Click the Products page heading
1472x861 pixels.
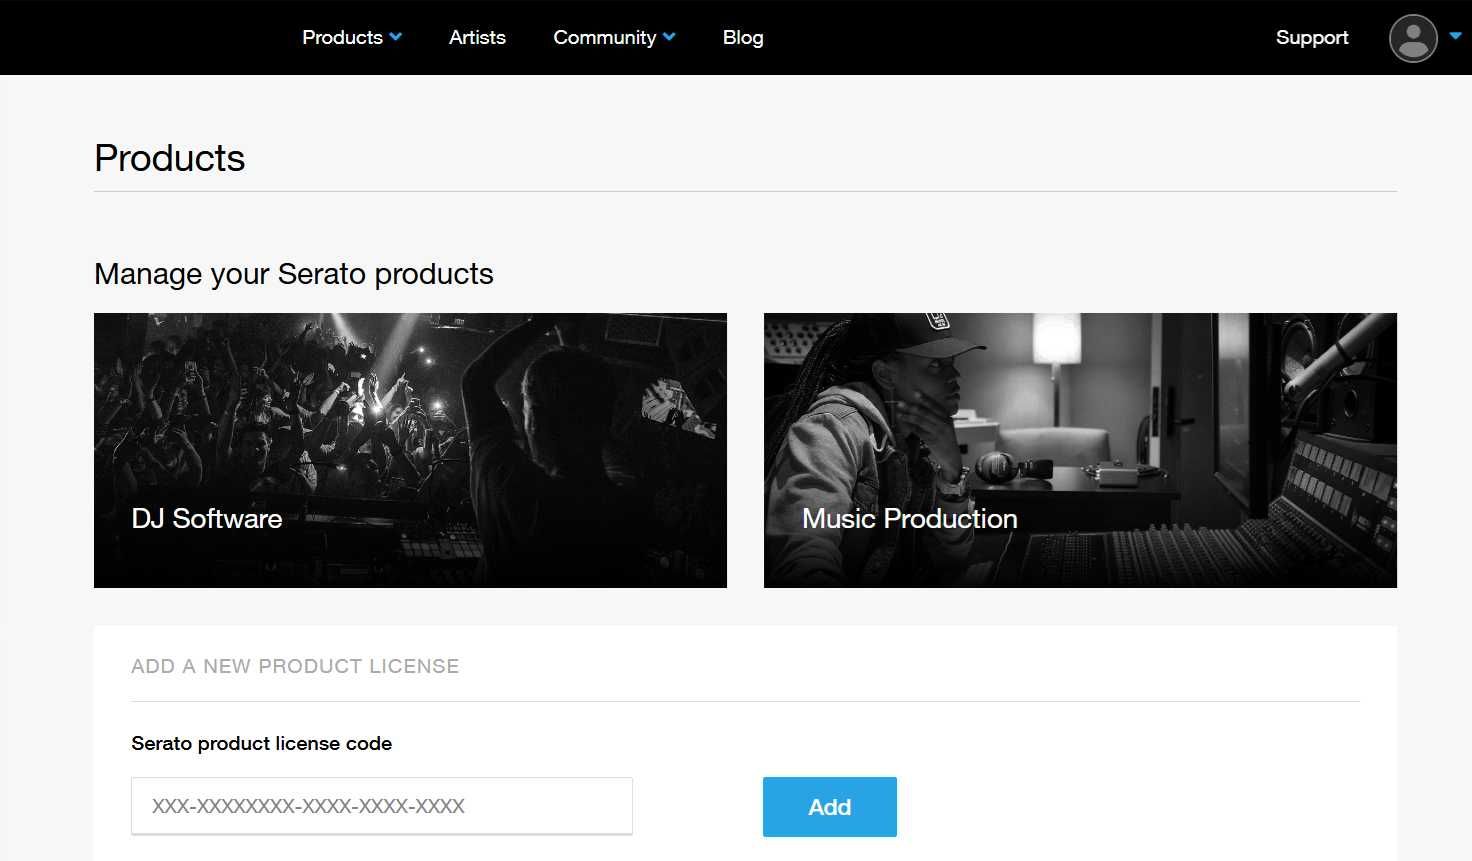click(x=170, y=158)
